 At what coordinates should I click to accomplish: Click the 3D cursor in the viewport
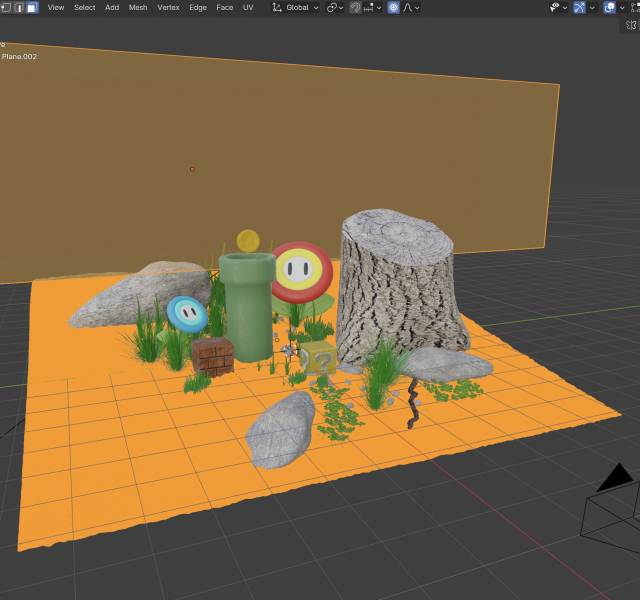tap(289, 351)
